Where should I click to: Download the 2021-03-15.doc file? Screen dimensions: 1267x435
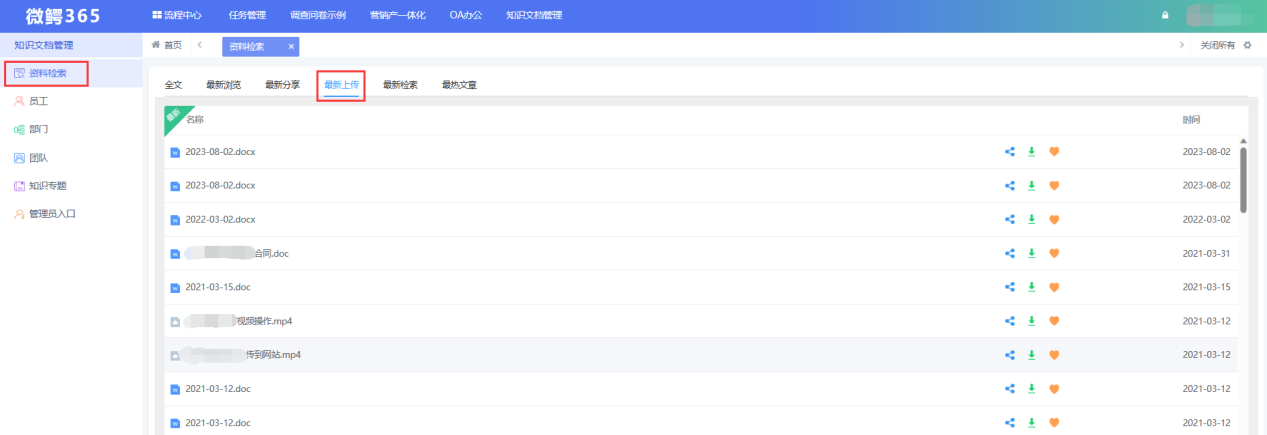tap(1031, 287)
